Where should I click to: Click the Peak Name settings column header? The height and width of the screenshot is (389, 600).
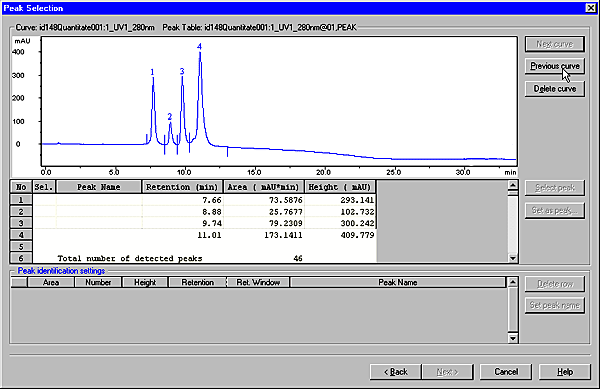(398, 282)
